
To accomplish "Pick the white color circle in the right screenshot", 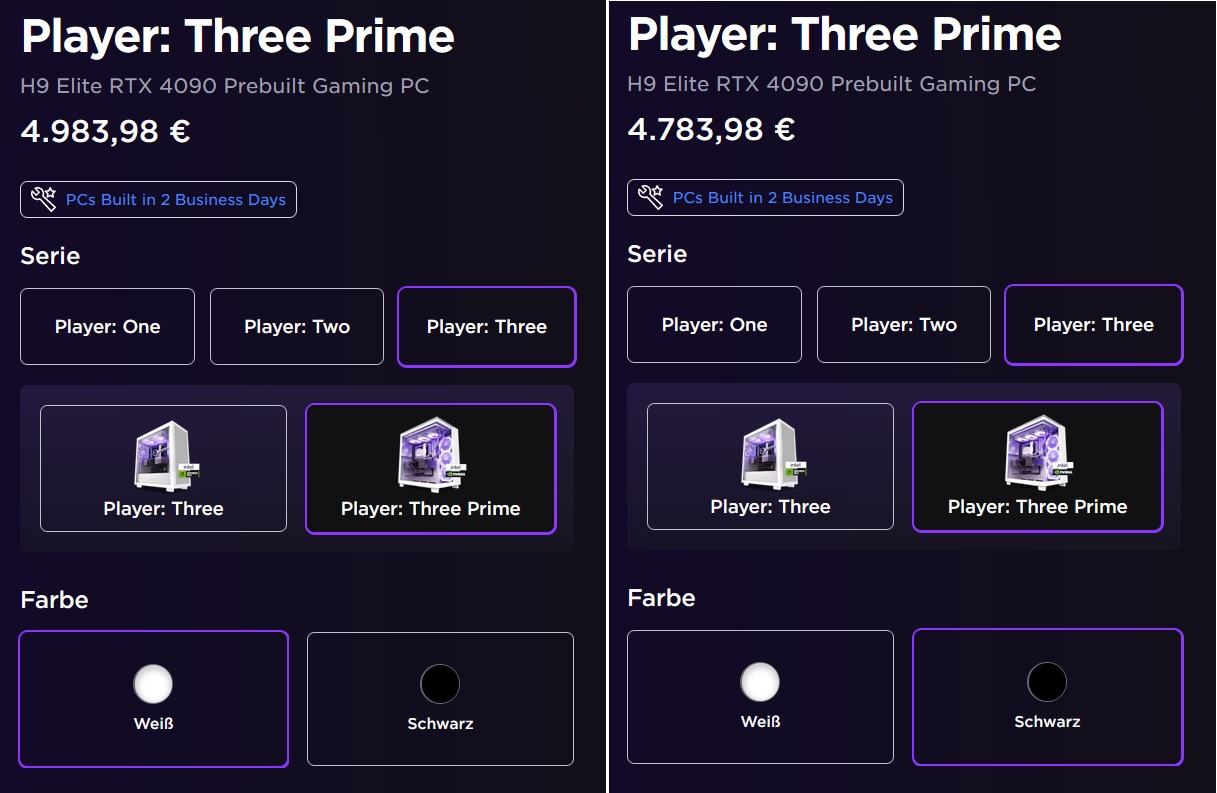I will (760, 683).
